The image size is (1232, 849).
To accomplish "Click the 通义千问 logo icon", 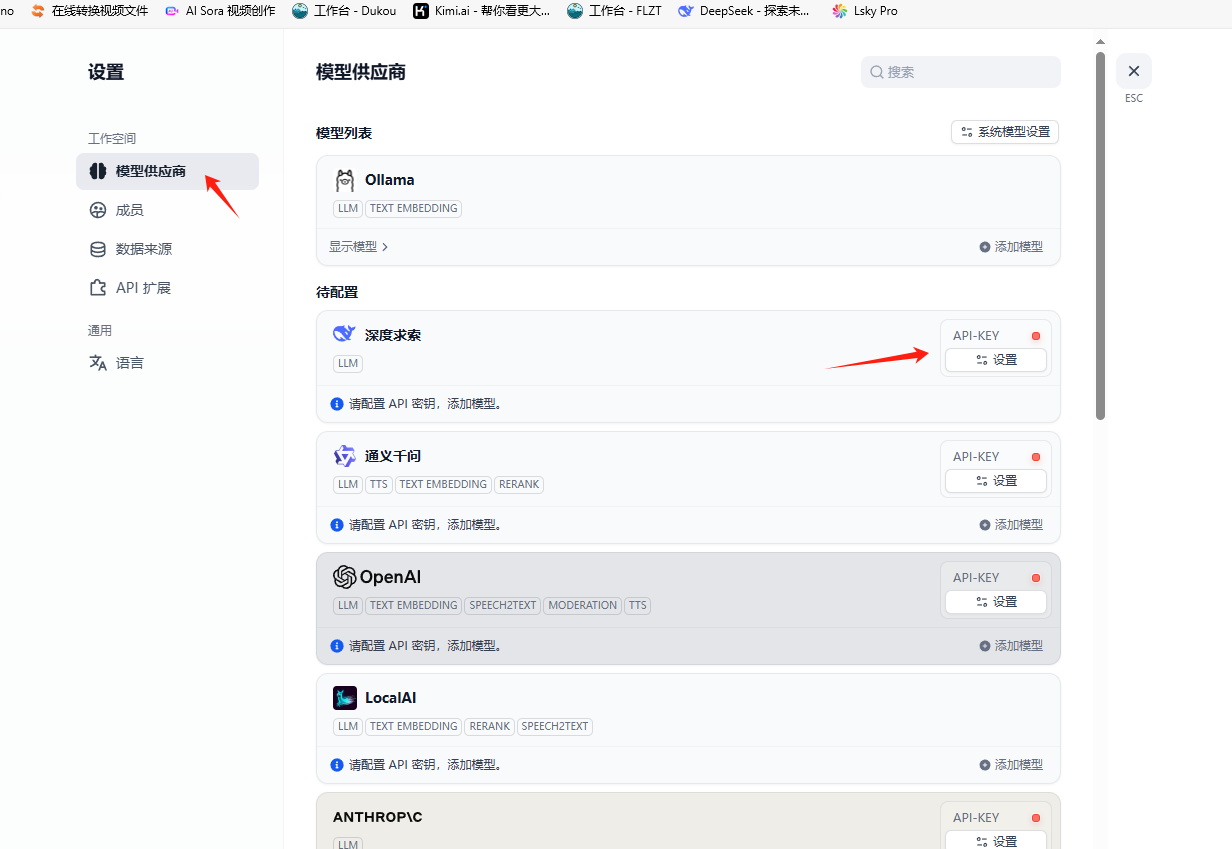I will pos(345,456).
